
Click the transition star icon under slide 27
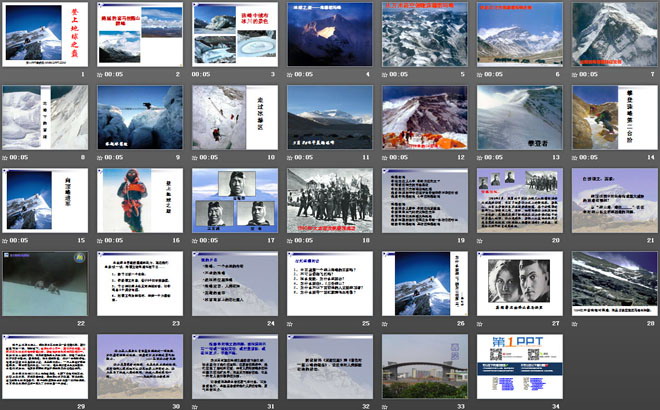(x=479, y=324)
